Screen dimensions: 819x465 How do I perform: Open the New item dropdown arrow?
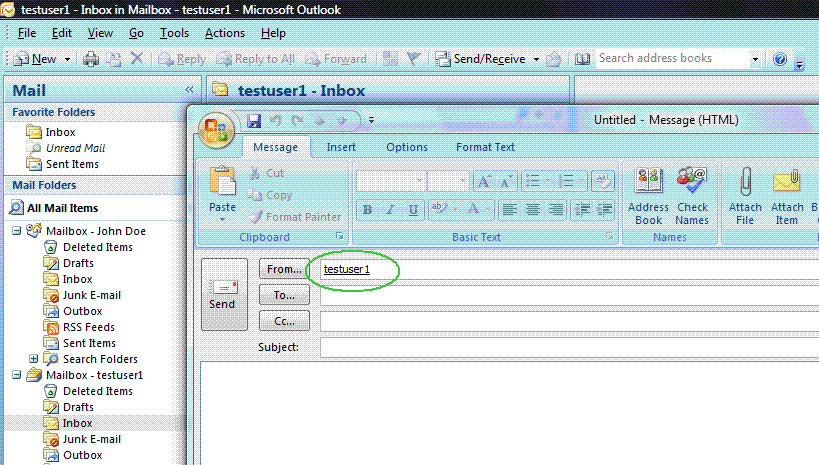67,60
